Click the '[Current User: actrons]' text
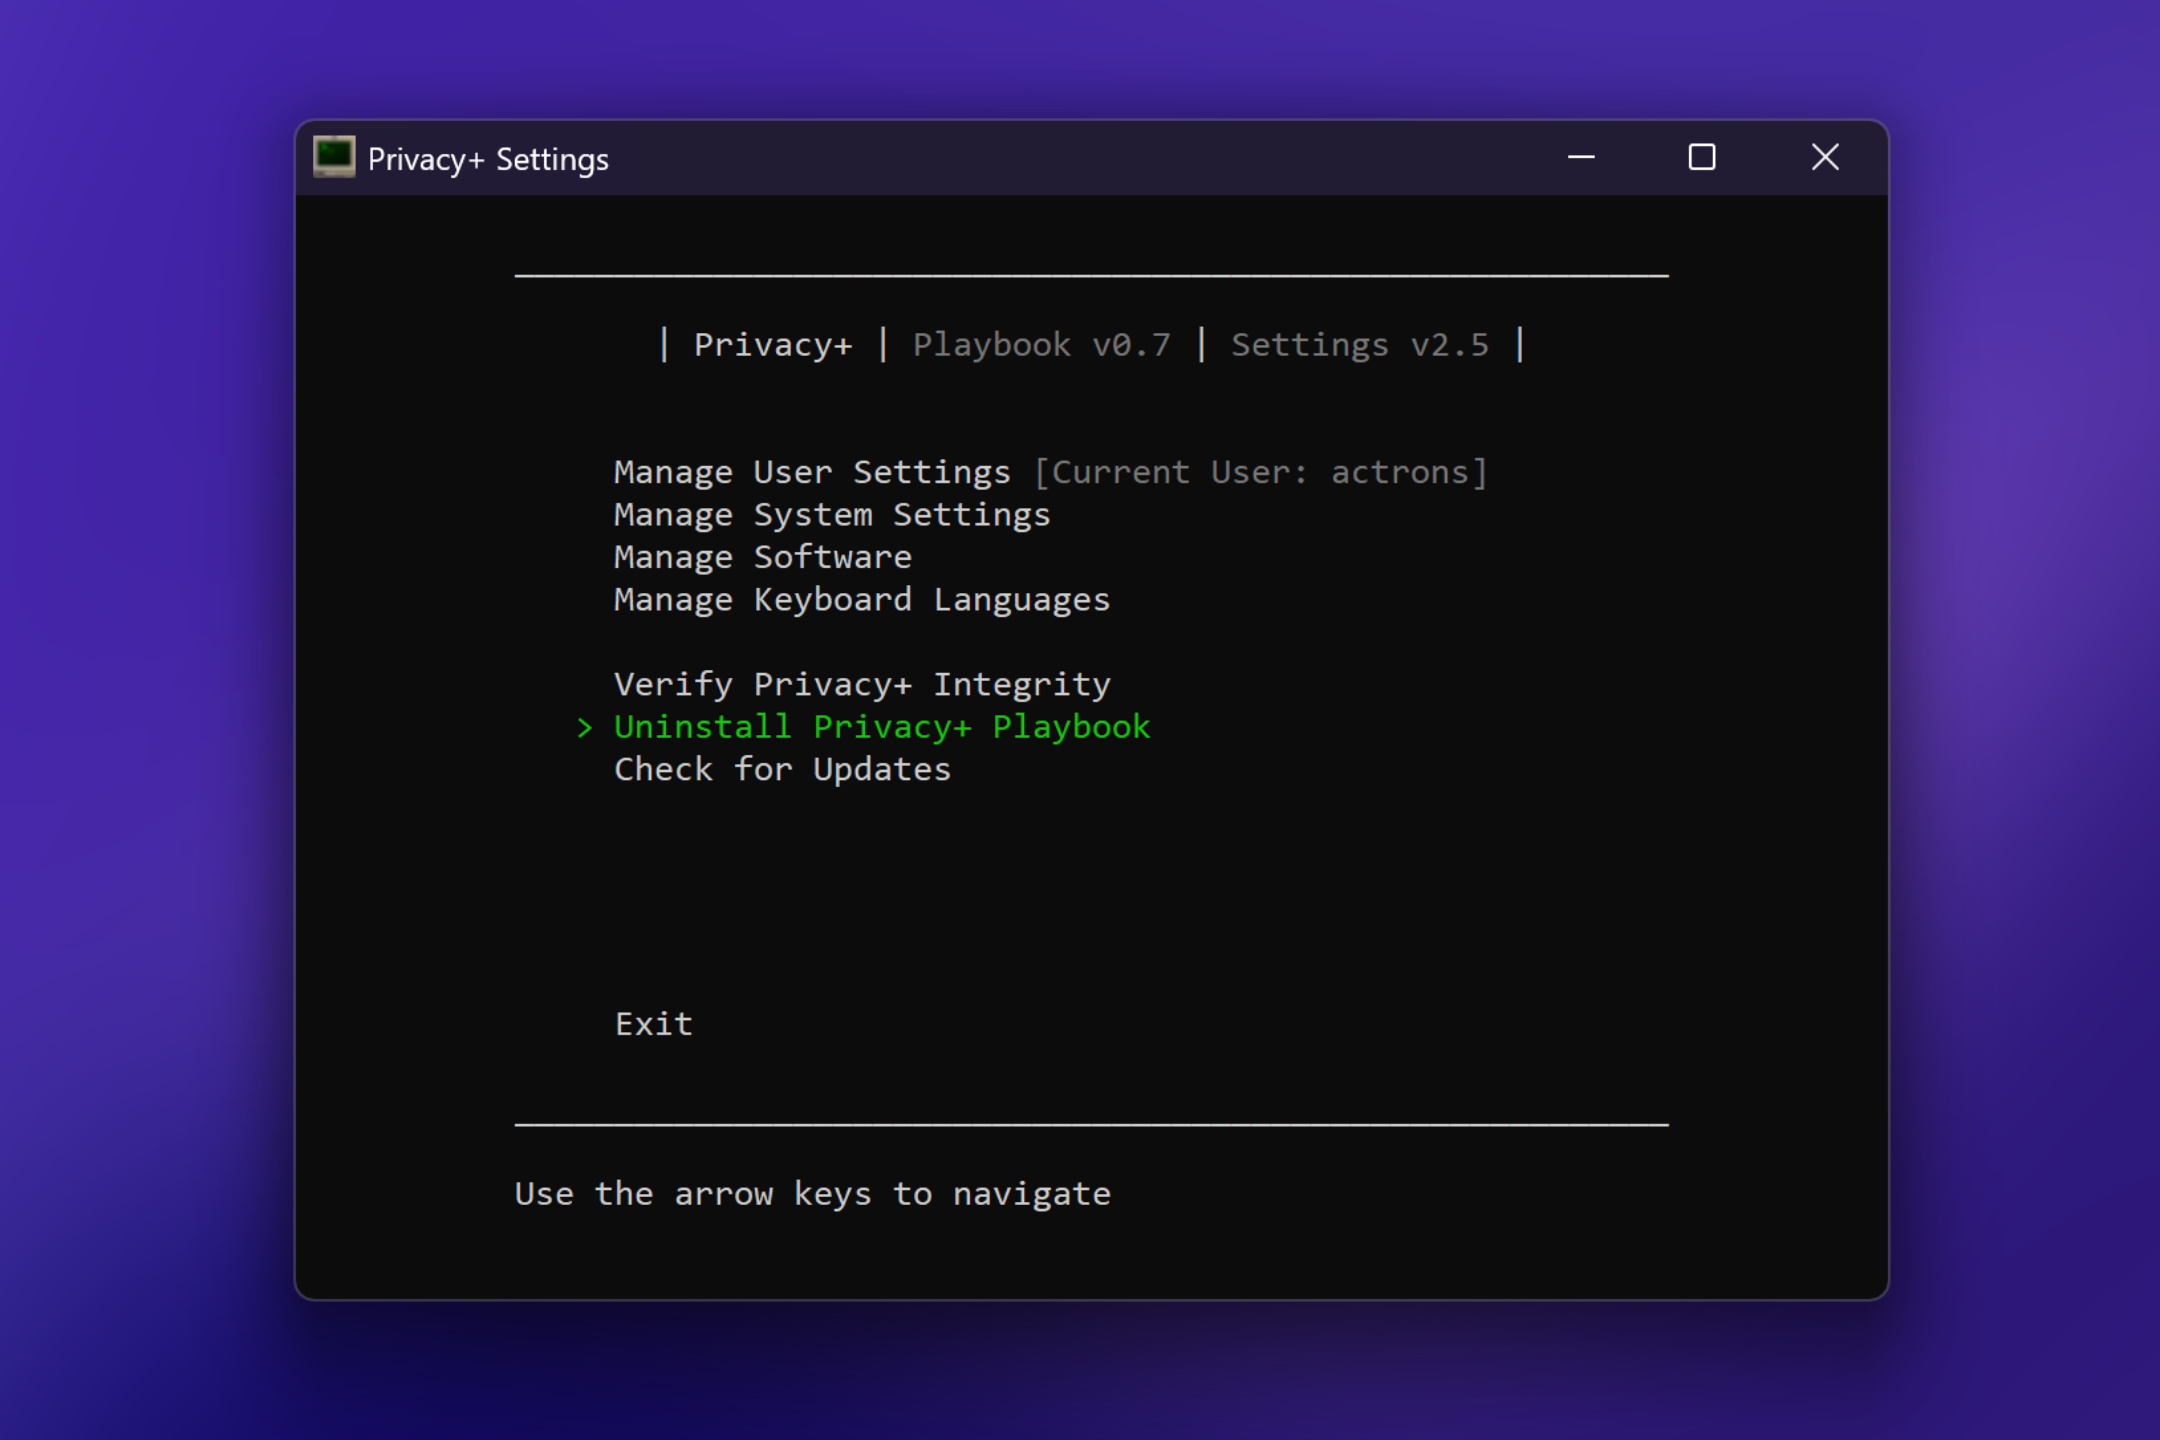 [x=1260, y=472]
